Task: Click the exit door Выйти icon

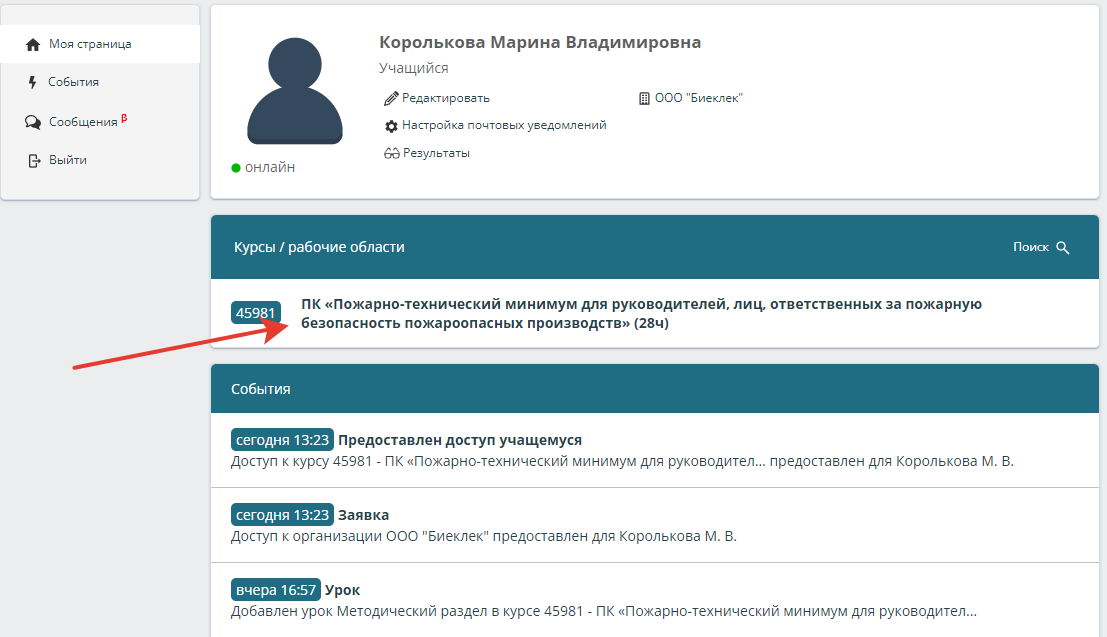Action: [x=33, y=160]
